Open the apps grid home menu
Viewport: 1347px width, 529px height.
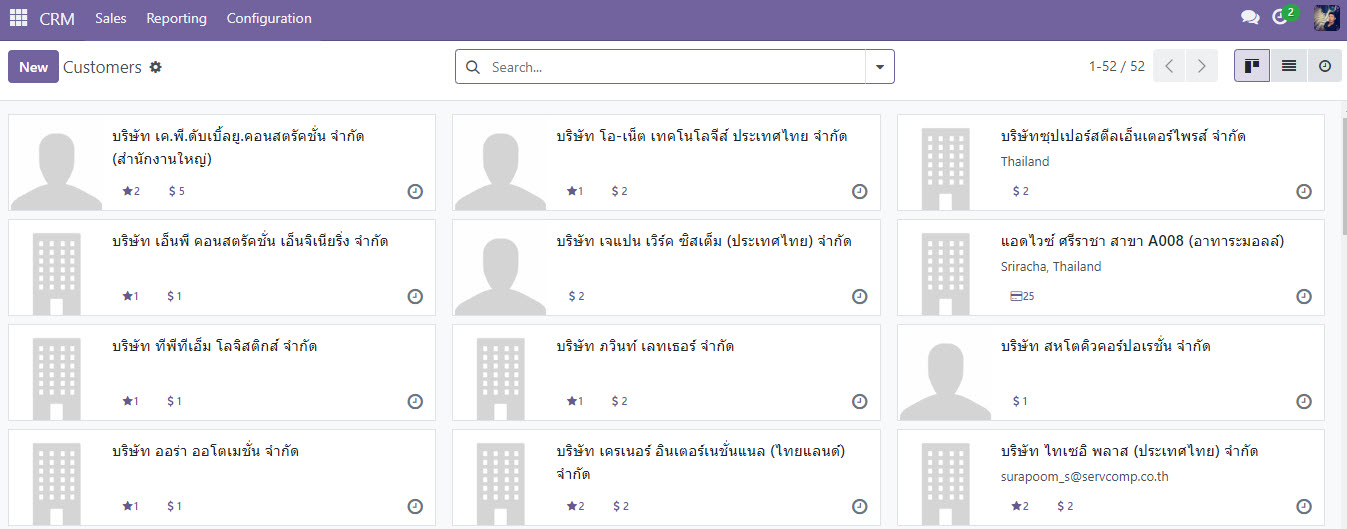[18, 18]
